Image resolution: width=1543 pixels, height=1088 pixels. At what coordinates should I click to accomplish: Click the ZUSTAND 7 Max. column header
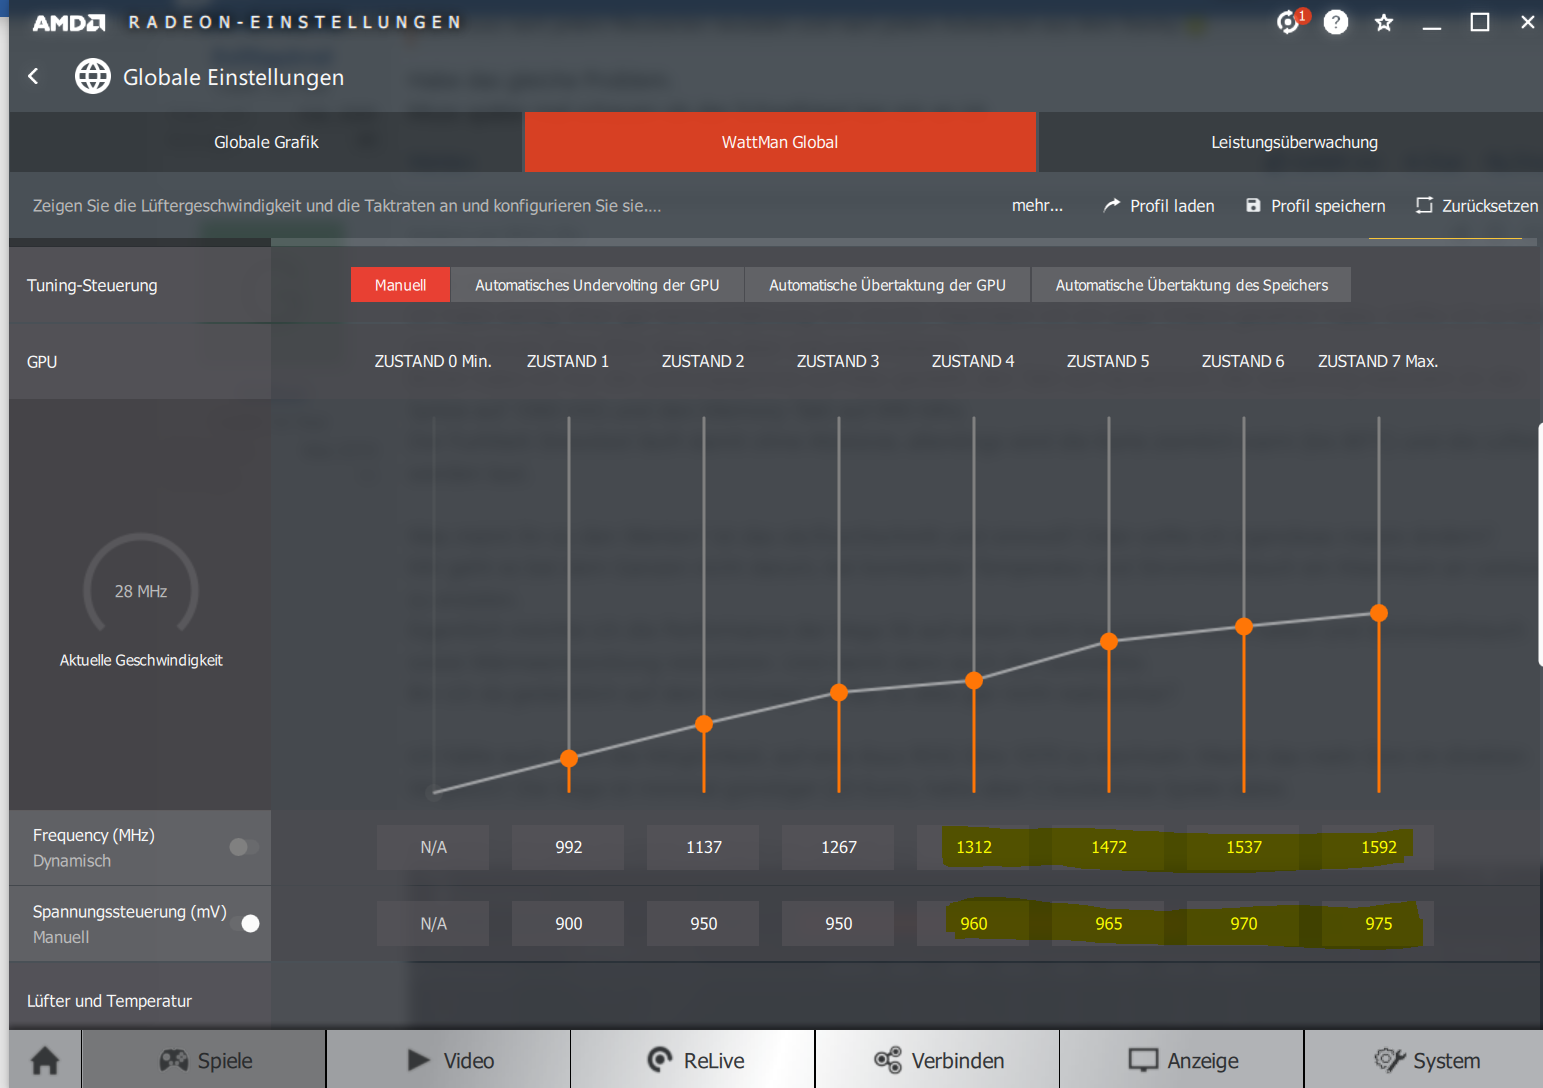click(x=1378, y=361)
